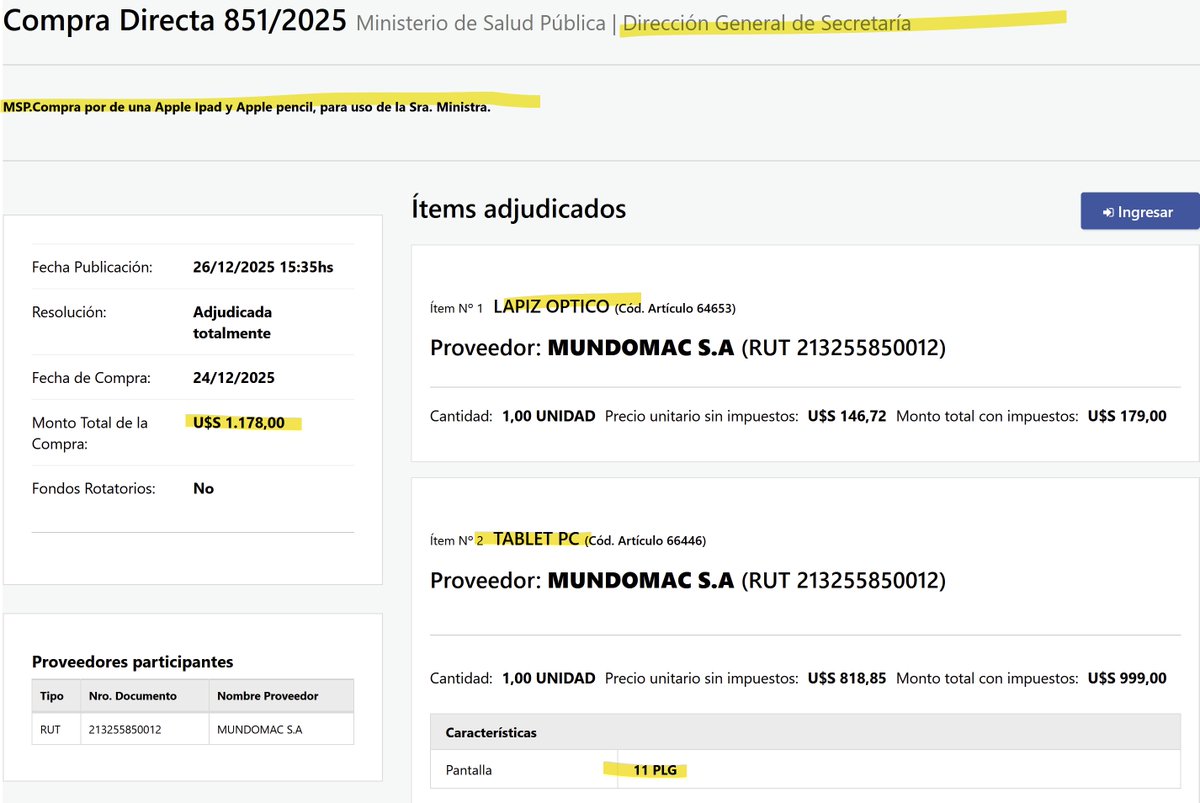1200x803 pixels.
Task: Click the Ingresar login button
Action: (x=1140, y=211)
